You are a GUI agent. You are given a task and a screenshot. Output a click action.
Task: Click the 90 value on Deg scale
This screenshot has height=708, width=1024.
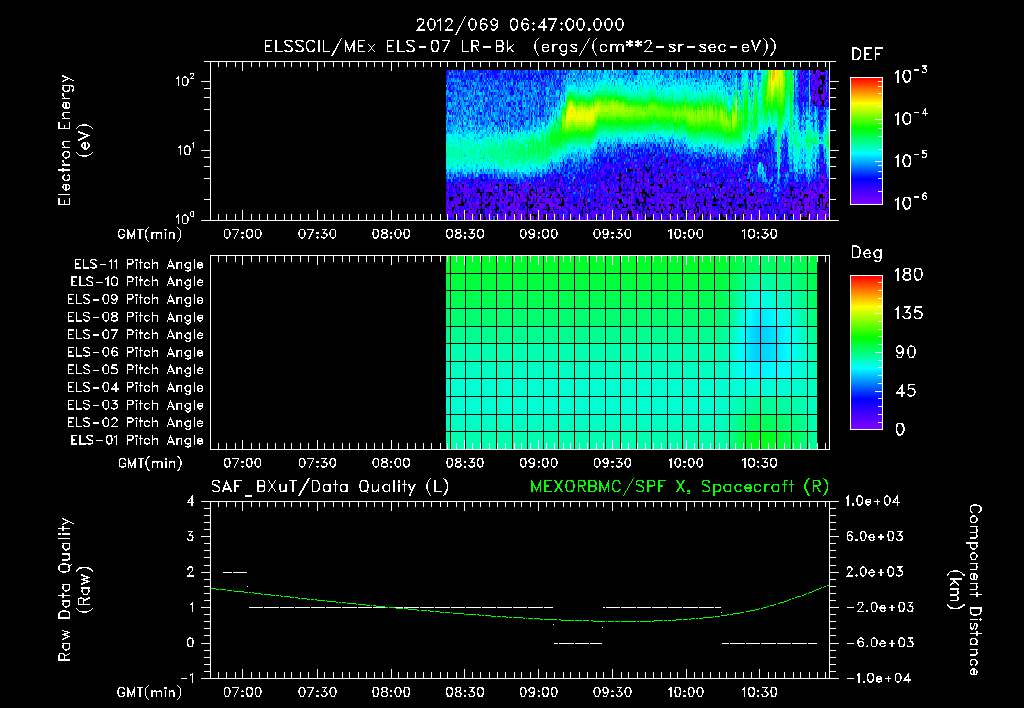pyautogui.click(x=906, y=353)
